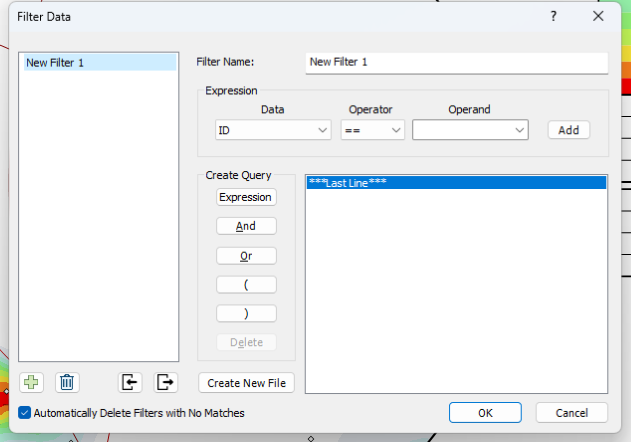Delete selected filter with trash icon

(x=67, y=382)
